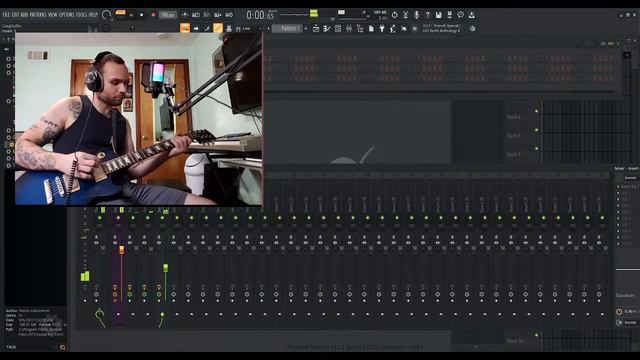Open the TOOLS menu
This screenshot has width=640, height=360.
tap(82, 15)
